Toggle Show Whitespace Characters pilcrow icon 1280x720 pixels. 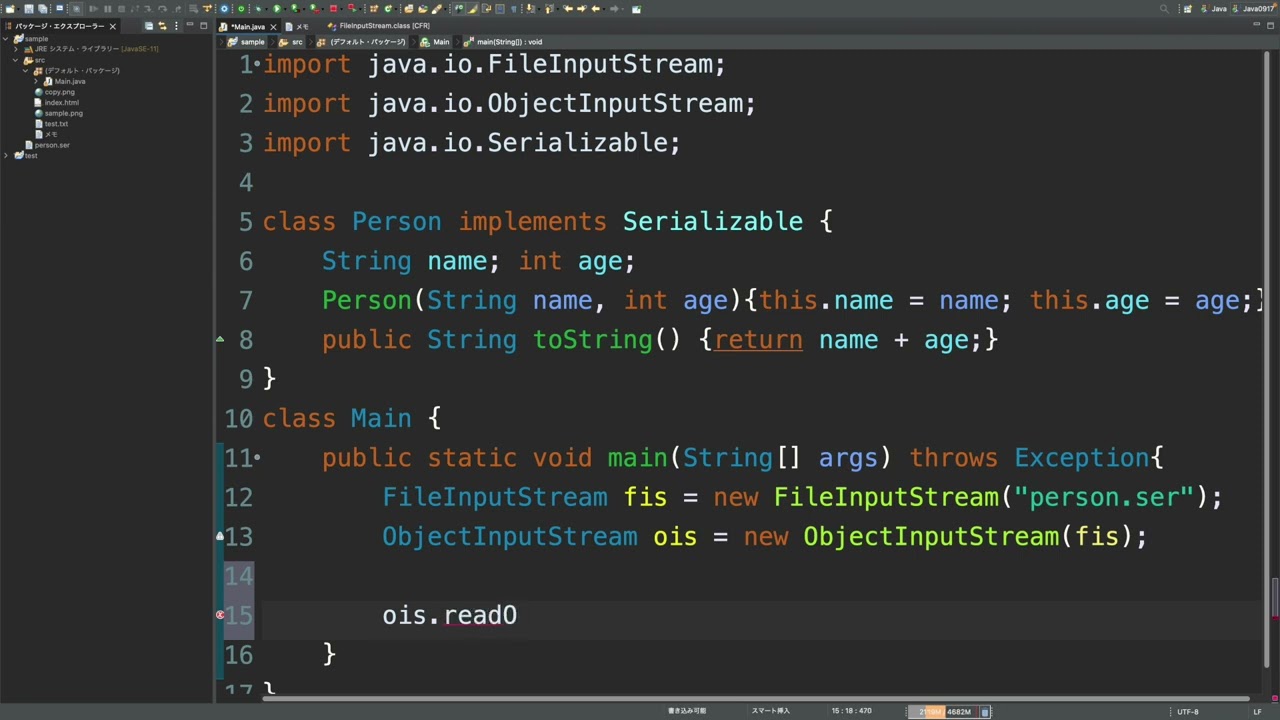point(513,9)
